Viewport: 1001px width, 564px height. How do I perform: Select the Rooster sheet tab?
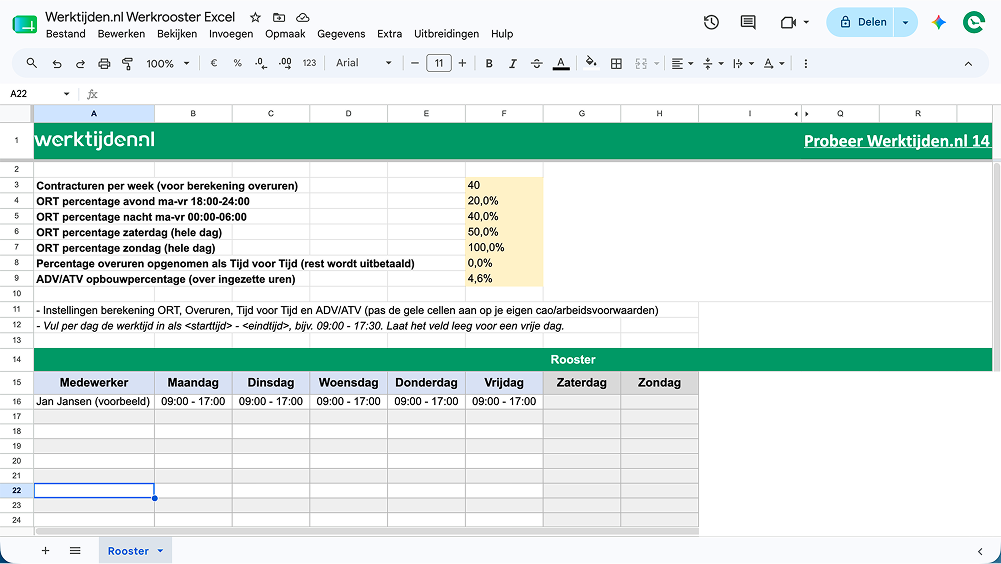(128, 551)
